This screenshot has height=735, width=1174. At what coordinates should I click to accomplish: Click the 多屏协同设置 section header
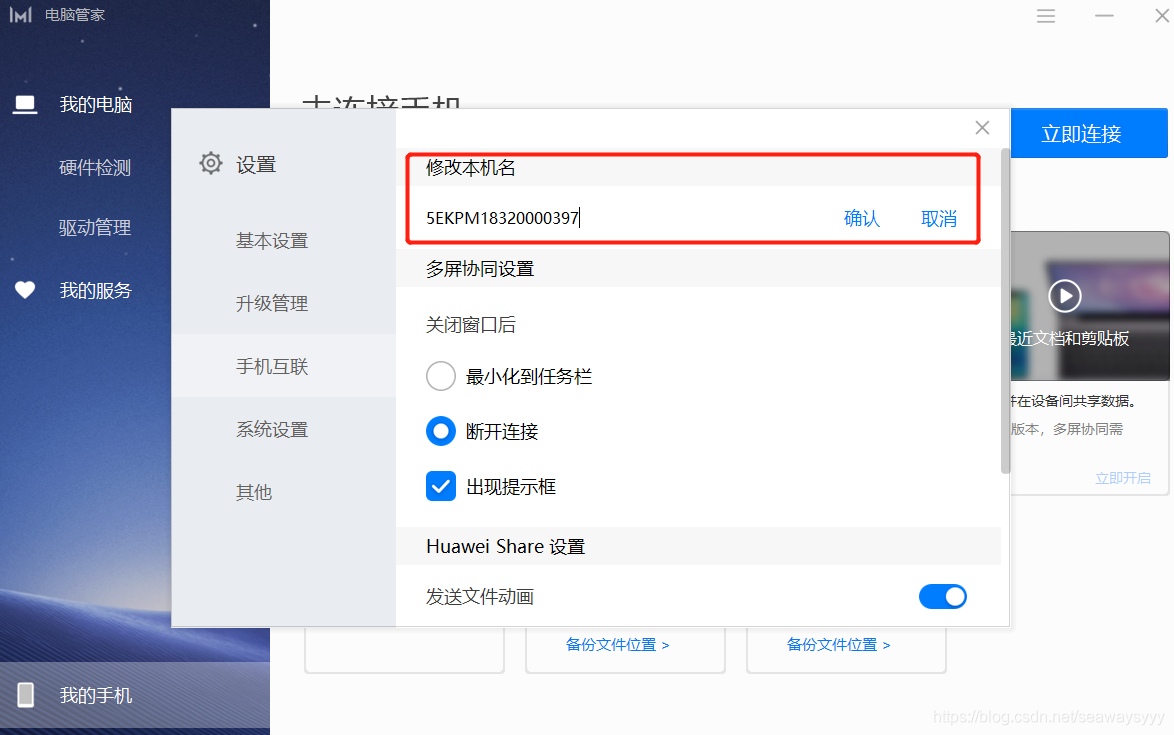(699, 269)
